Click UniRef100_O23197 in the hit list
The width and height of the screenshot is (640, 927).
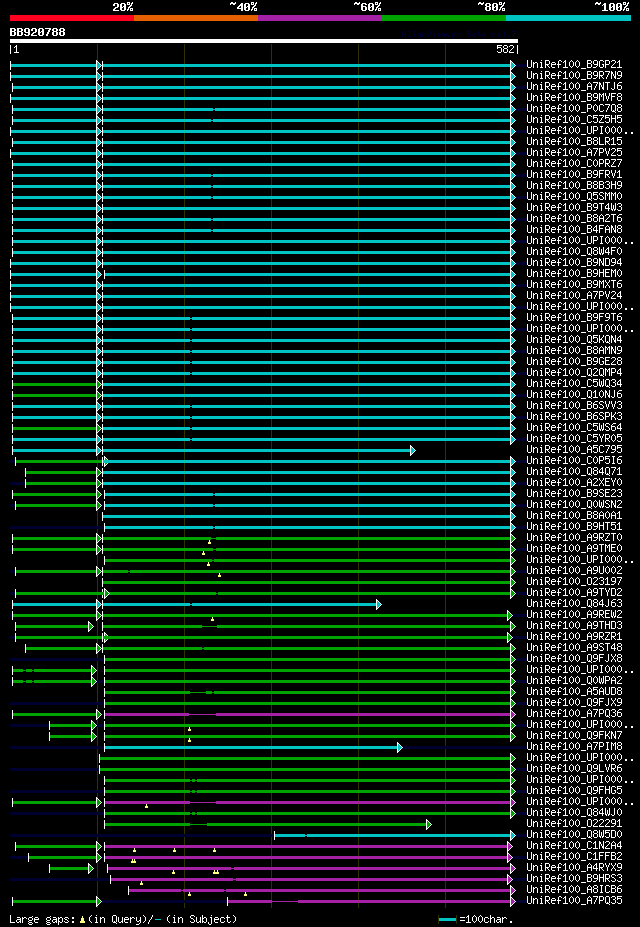pos(574,582)
